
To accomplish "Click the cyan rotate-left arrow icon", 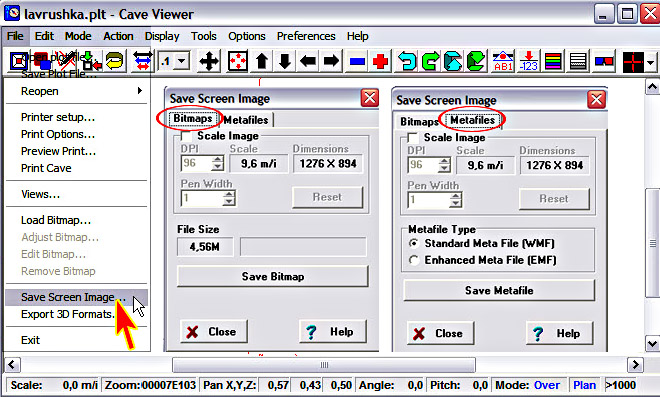I will [x=407, y=61].
